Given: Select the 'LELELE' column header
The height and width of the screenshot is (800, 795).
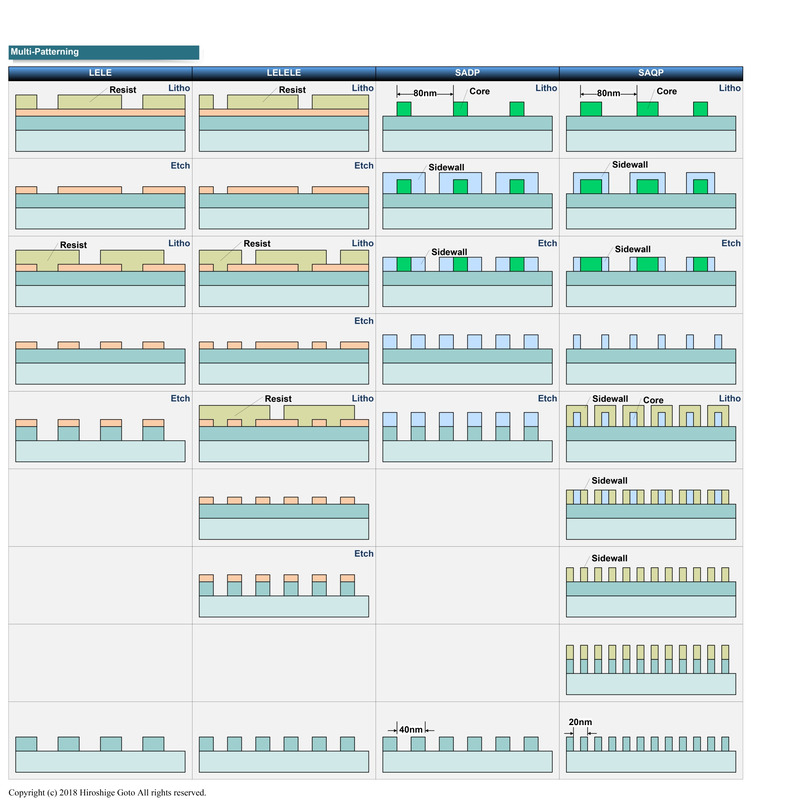Looking at the screenshot, I should [x=284, y=73].
